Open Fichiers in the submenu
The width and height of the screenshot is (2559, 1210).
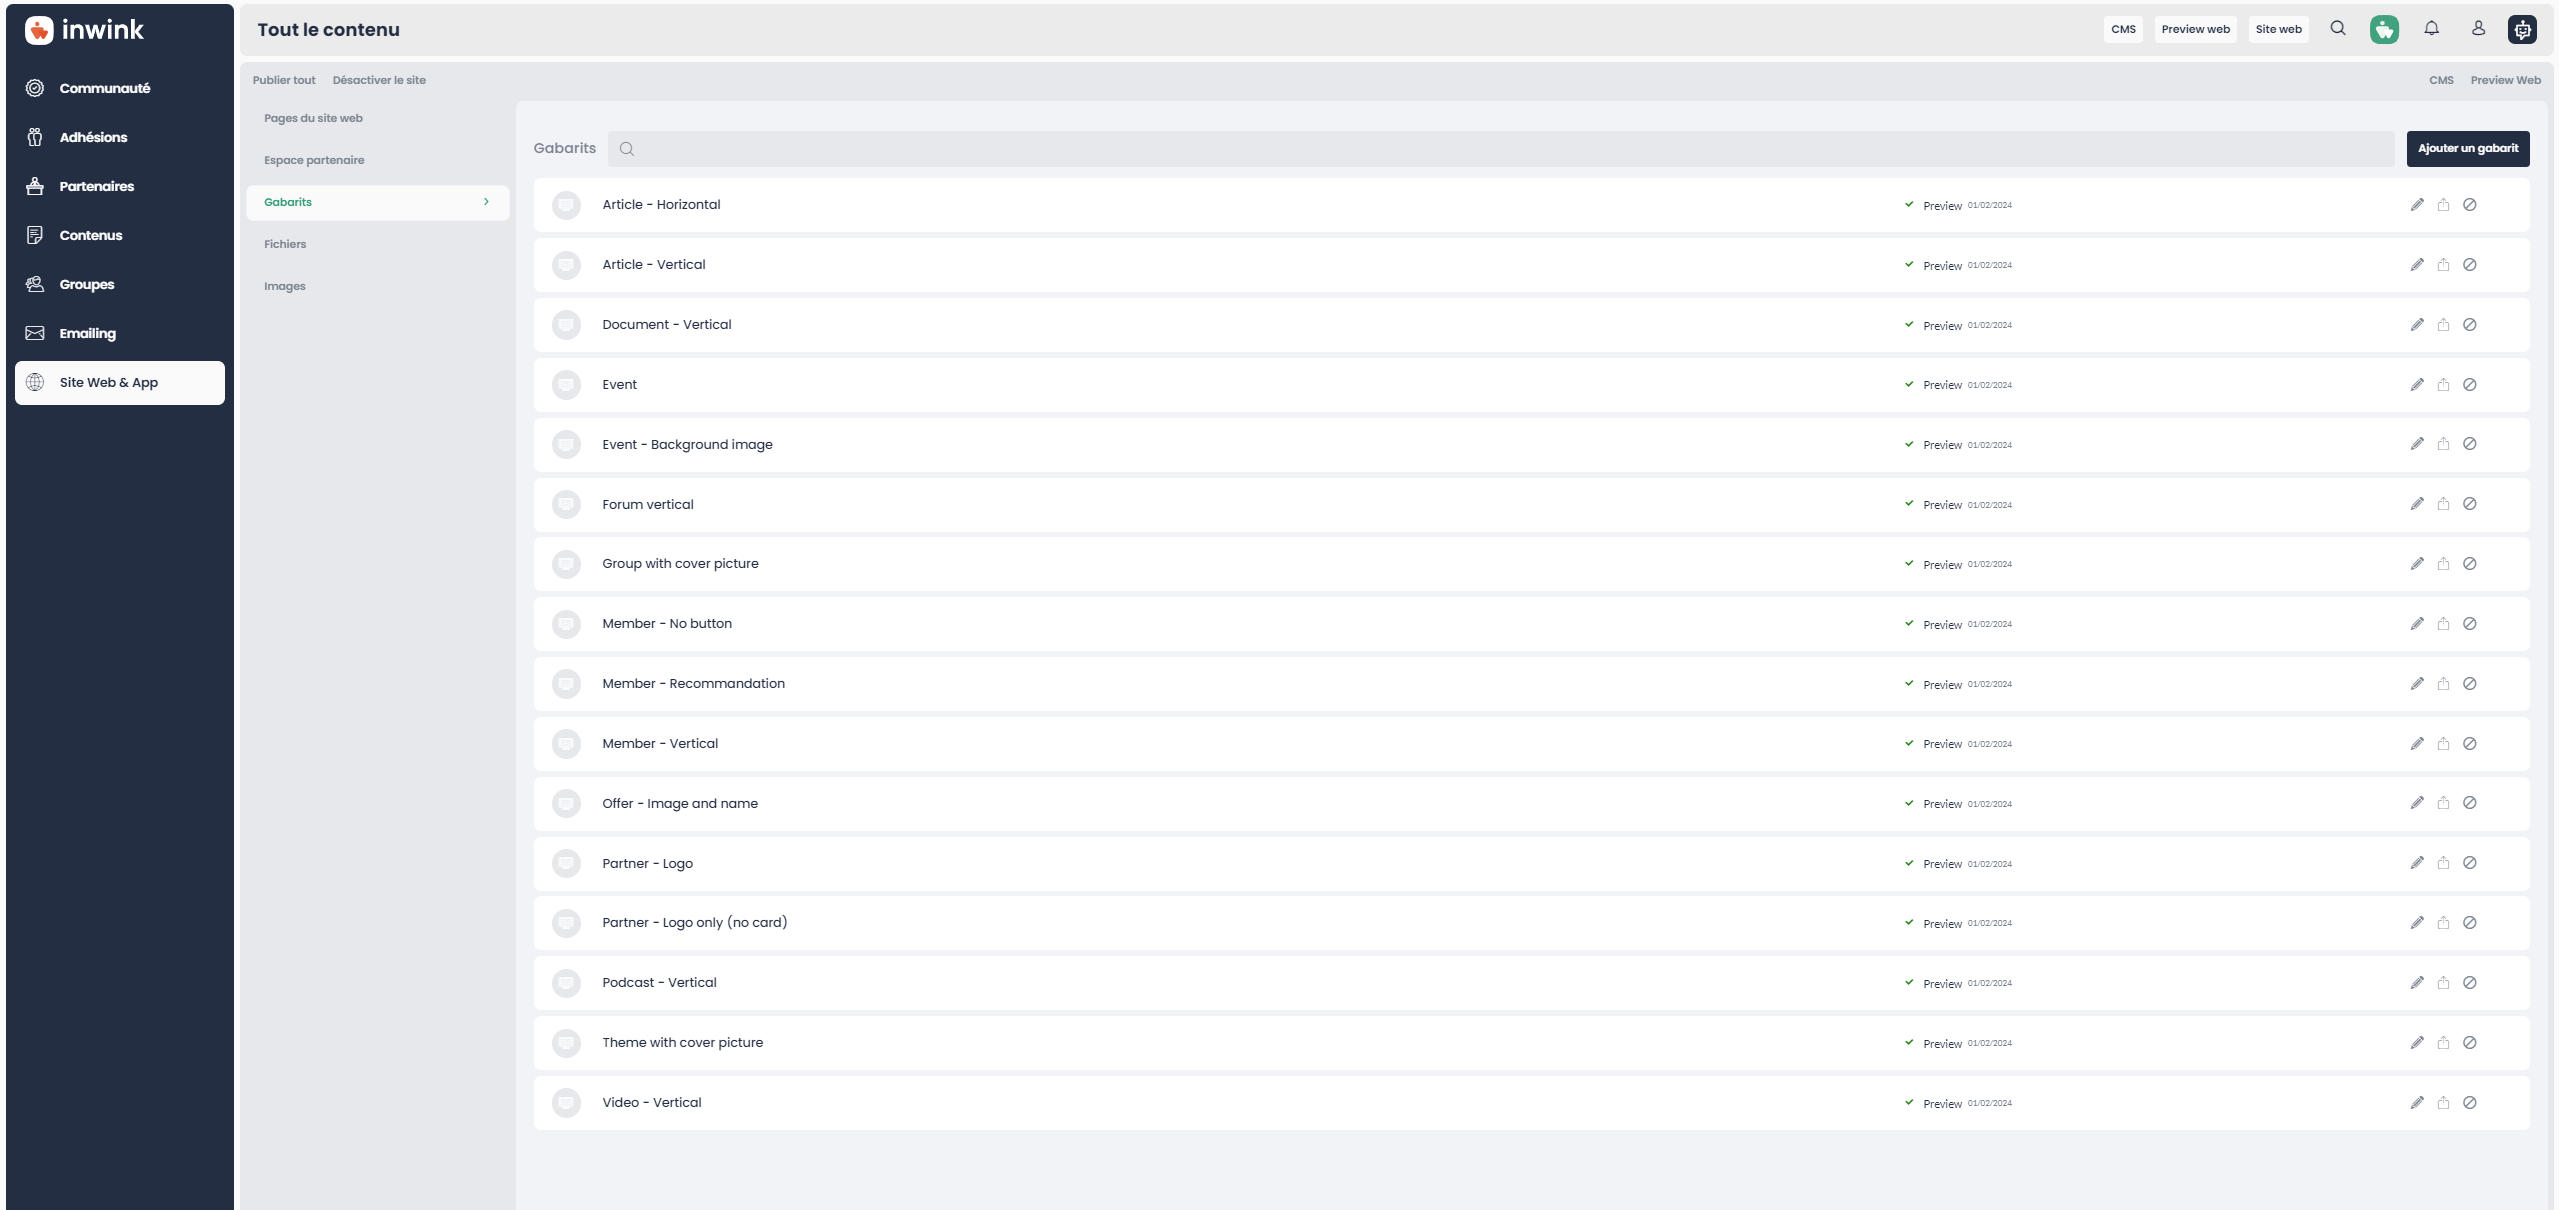[x=285, y=244]
